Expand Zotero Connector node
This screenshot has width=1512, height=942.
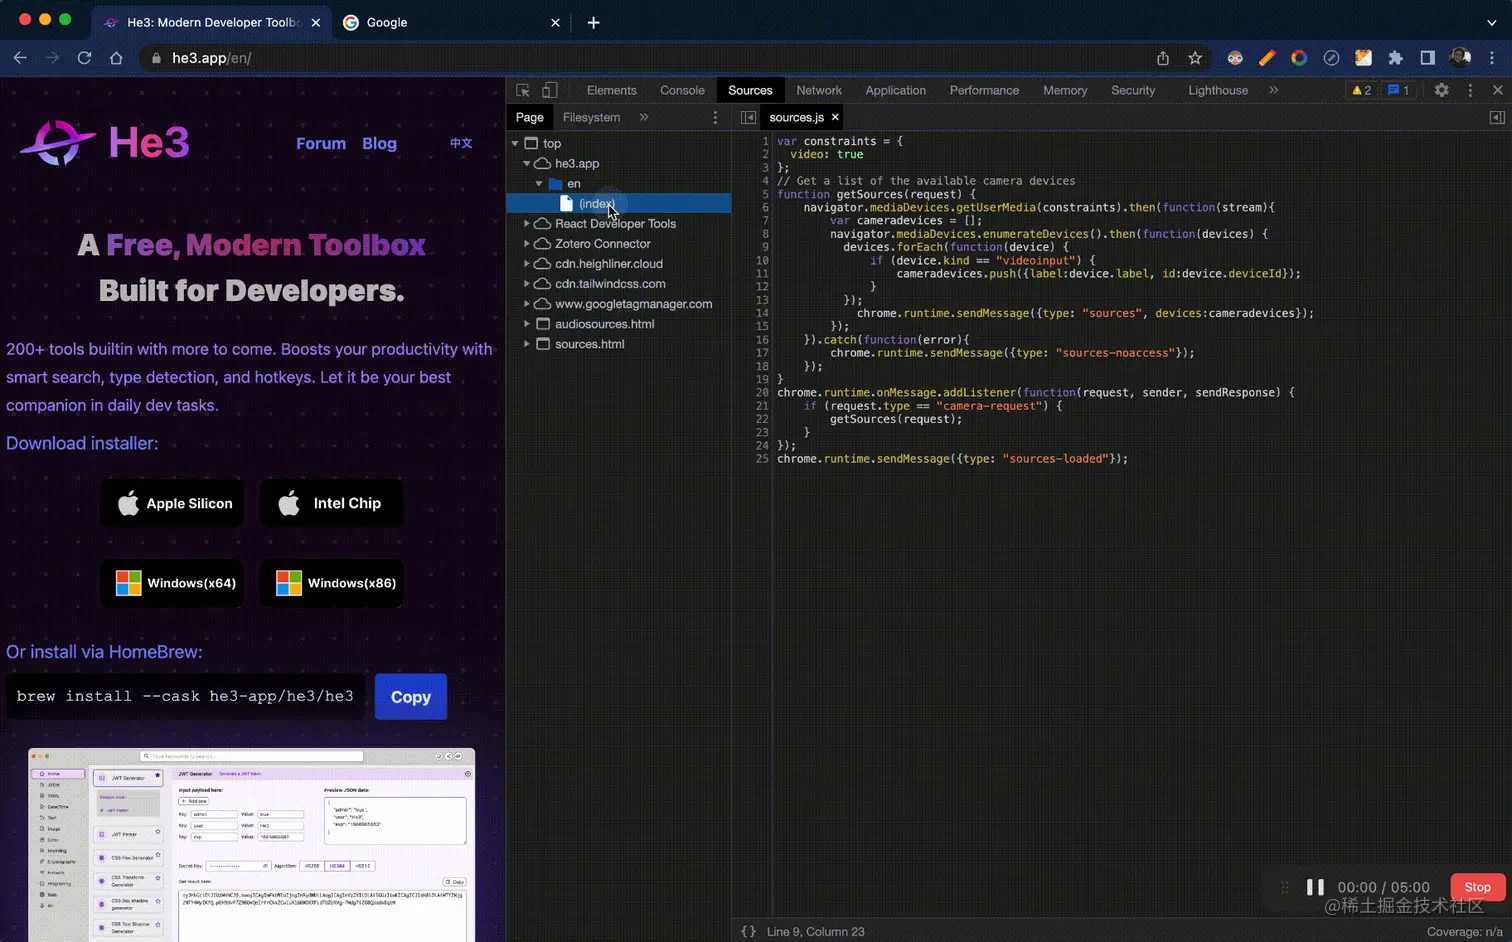(527, 244)
